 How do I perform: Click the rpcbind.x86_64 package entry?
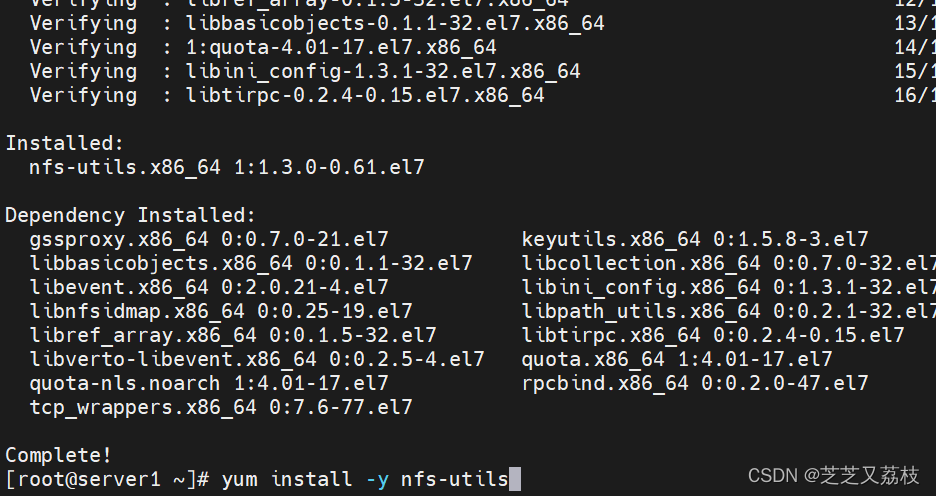(695, 384)
